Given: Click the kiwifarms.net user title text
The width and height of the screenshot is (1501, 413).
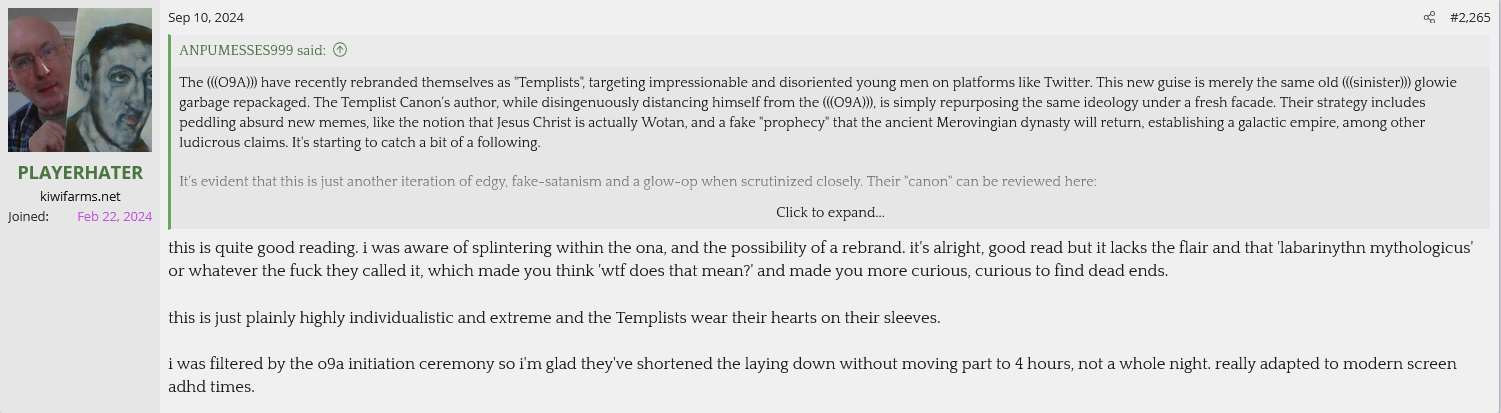Looking at the screenshot, I should coord(80,196).
